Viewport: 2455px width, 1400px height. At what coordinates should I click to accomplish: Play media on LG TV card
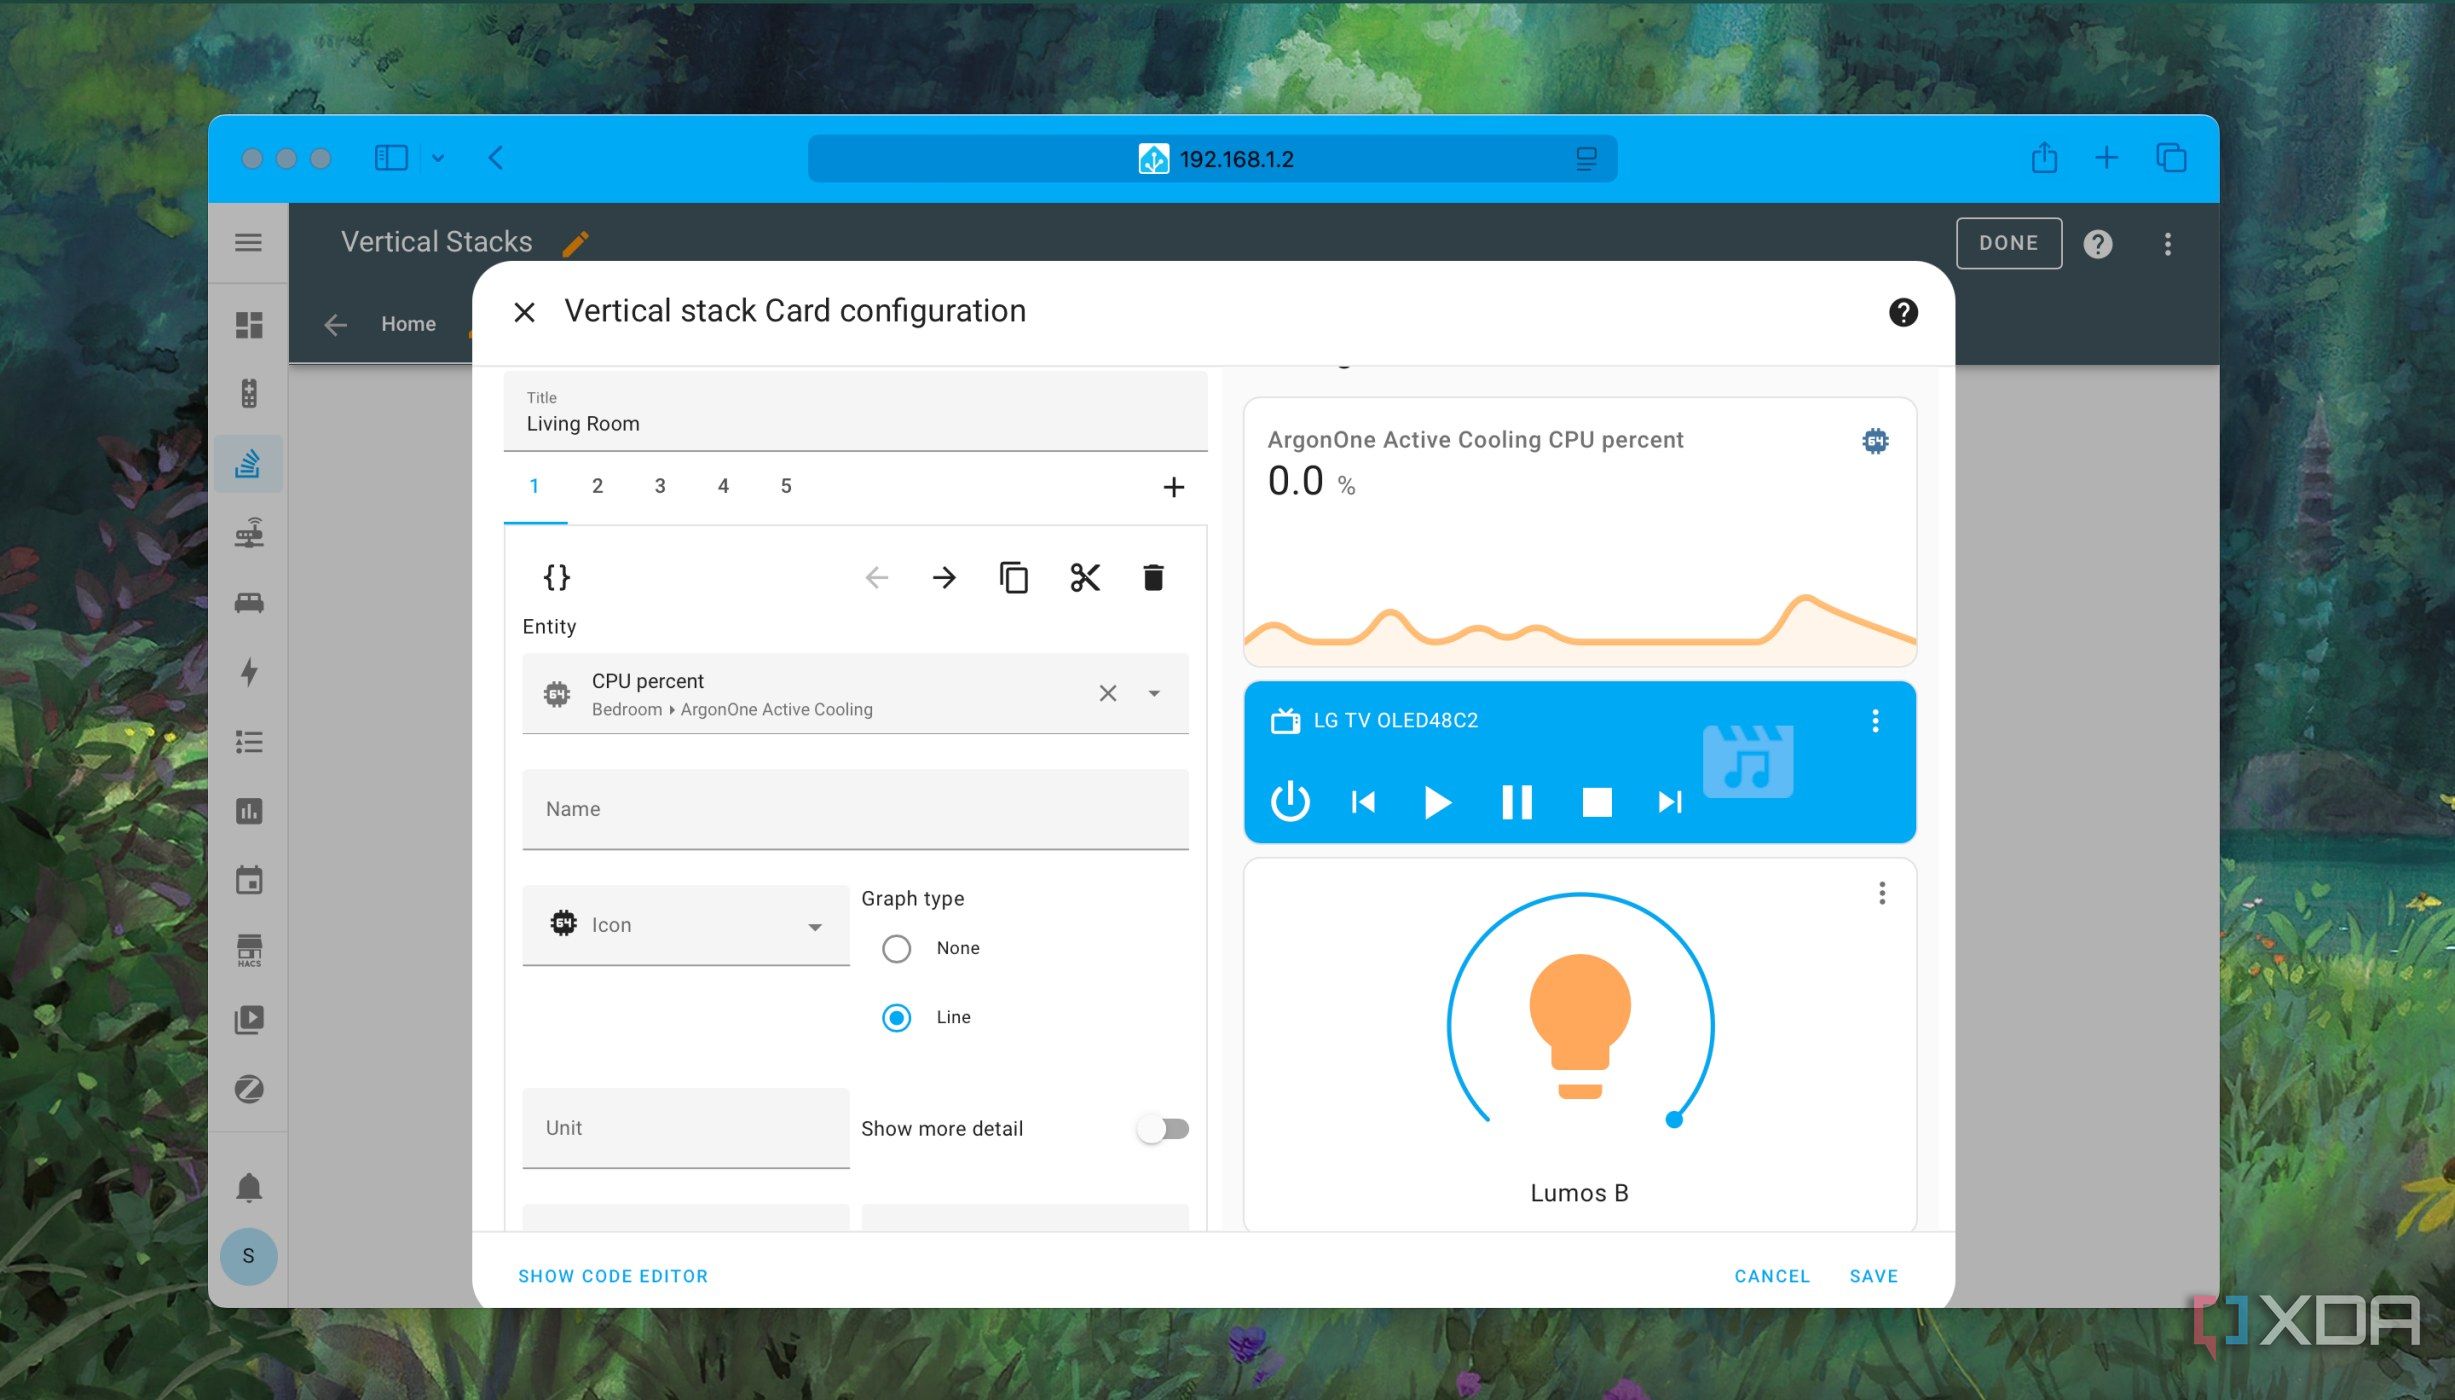tap(1437, 802)
